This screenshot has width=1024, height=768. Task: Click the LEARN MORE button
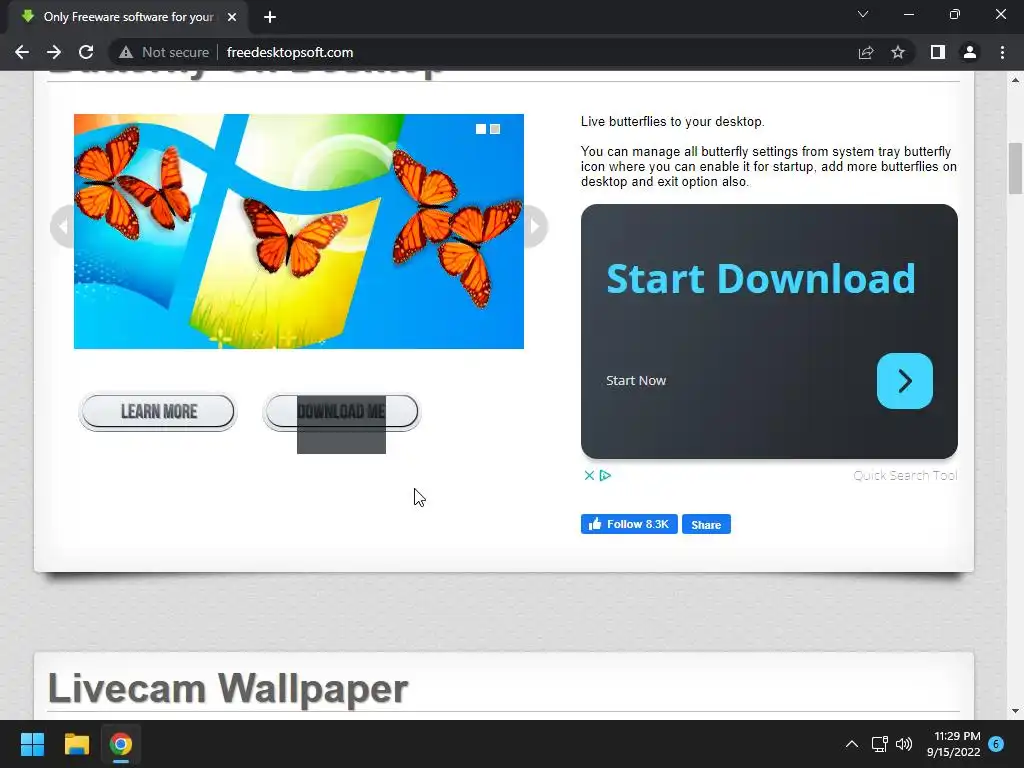coord(158,411)
